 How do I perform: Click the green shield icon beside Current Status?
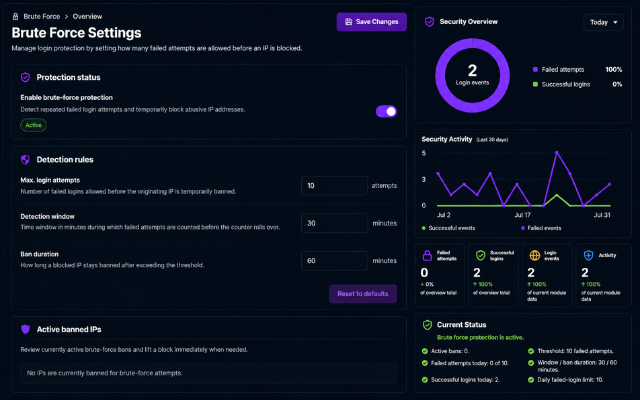coord(427,325)
